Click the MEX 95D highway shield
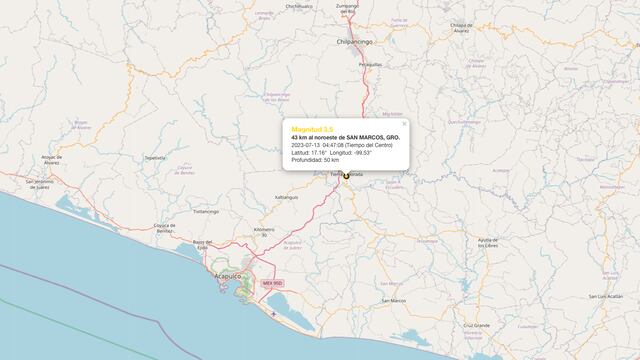The width and height of the screenshot is (640, 360). 273,283
